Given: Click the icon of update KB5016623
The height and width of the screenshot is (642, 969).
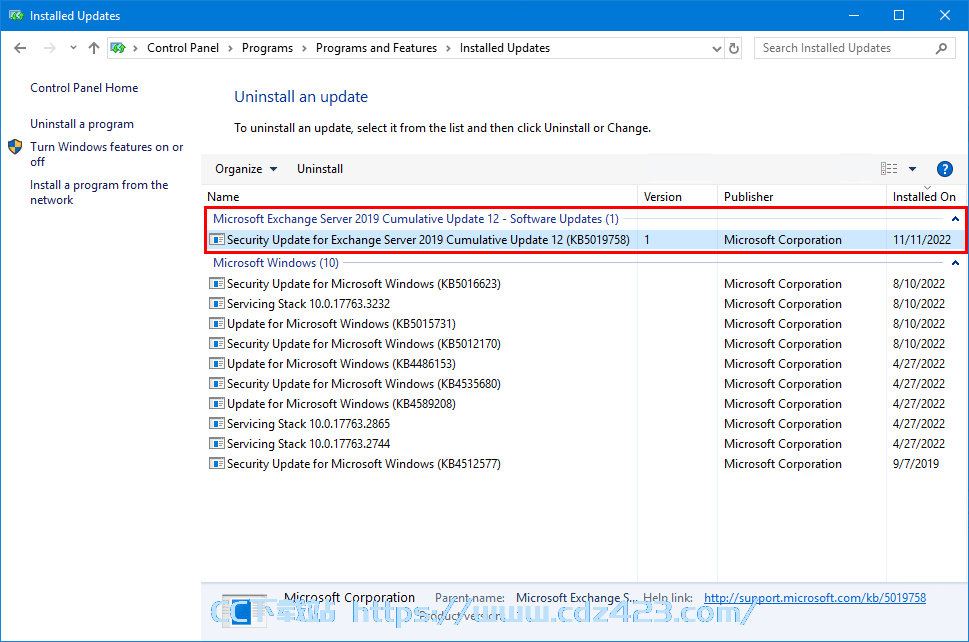Looking at the screenshot, I should [x=216, y=284].
